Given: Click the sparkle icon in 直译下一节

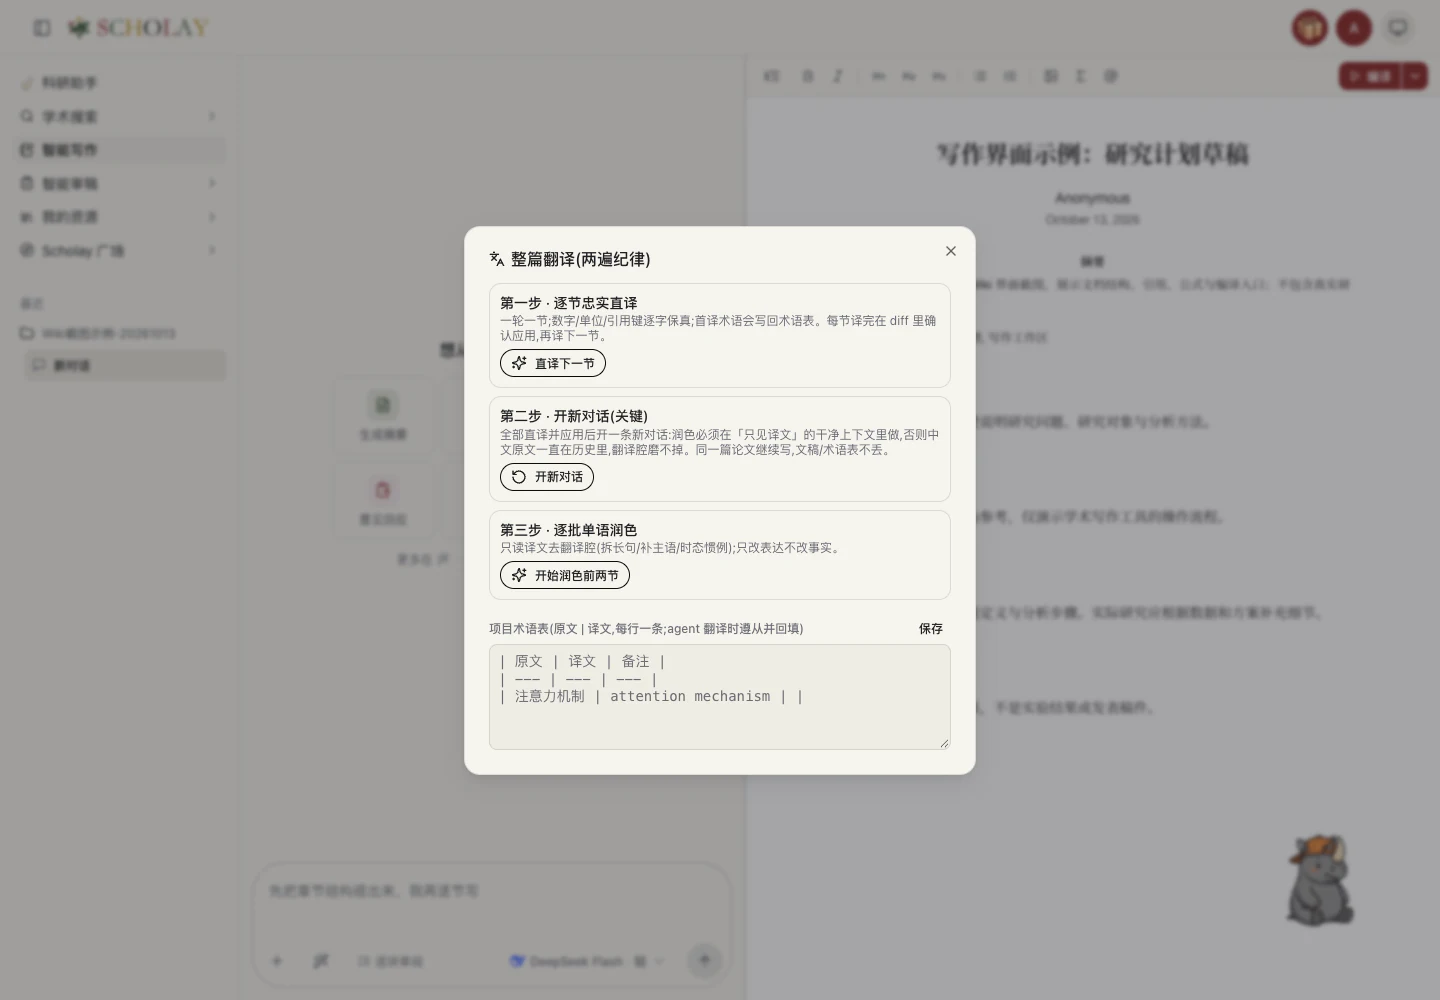Looking at the screenshot, I should click(x=519, y=363).
